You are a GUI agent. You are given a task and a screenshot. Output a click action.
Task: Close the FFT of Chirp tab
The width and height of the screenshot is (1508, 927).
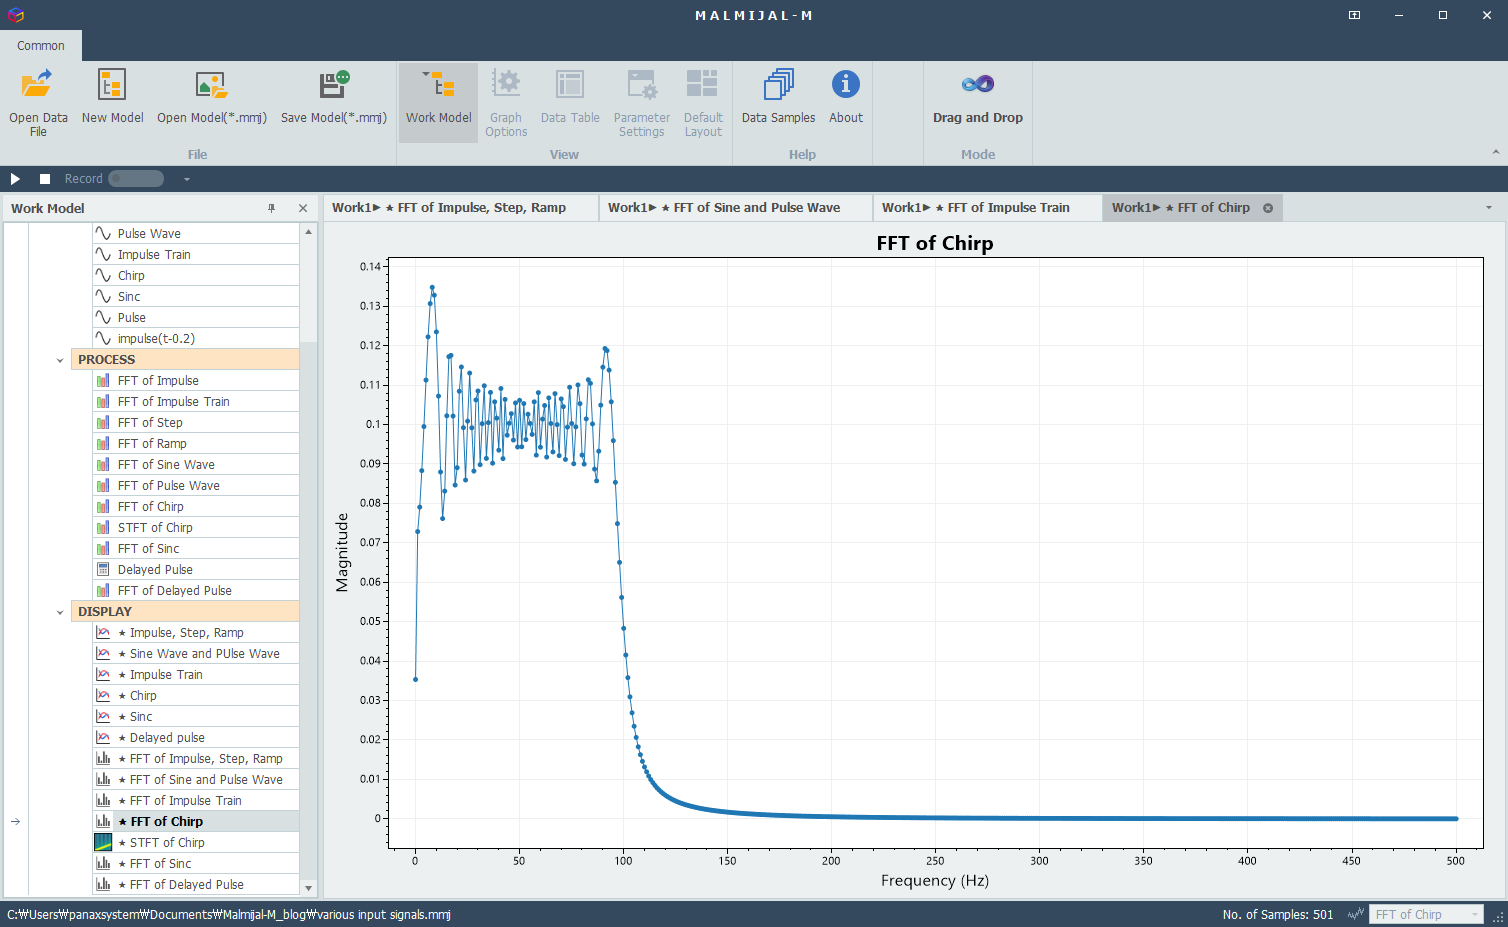click(1268, 208)
